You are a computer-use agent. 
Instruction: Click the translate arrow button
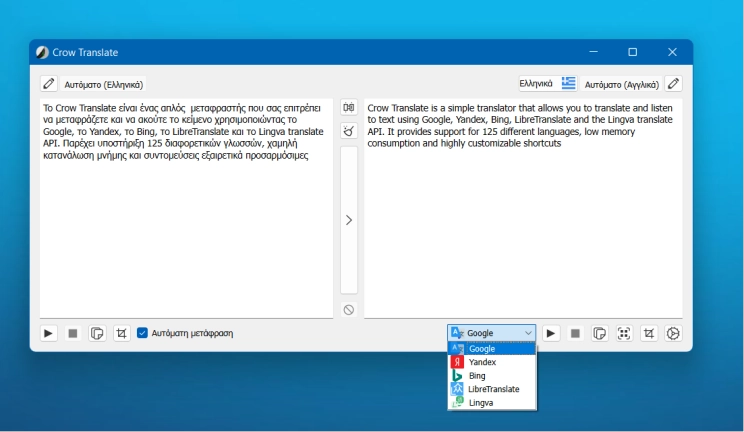click(349, 220)
